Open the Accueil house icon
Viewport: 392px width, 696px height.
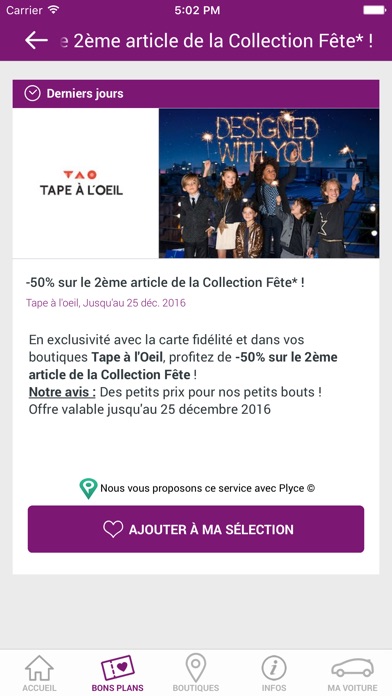click(x=40, y=668)
